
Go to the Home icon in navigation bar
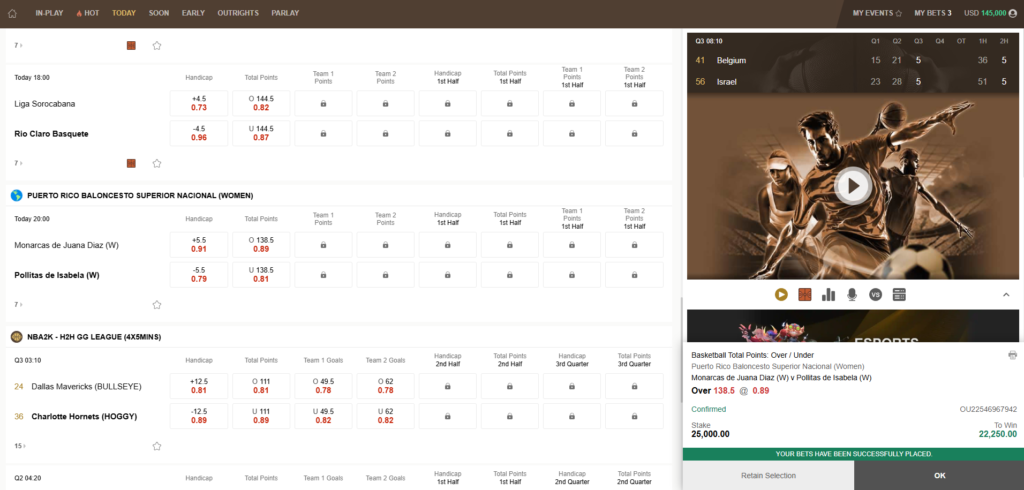pos(13,13)
